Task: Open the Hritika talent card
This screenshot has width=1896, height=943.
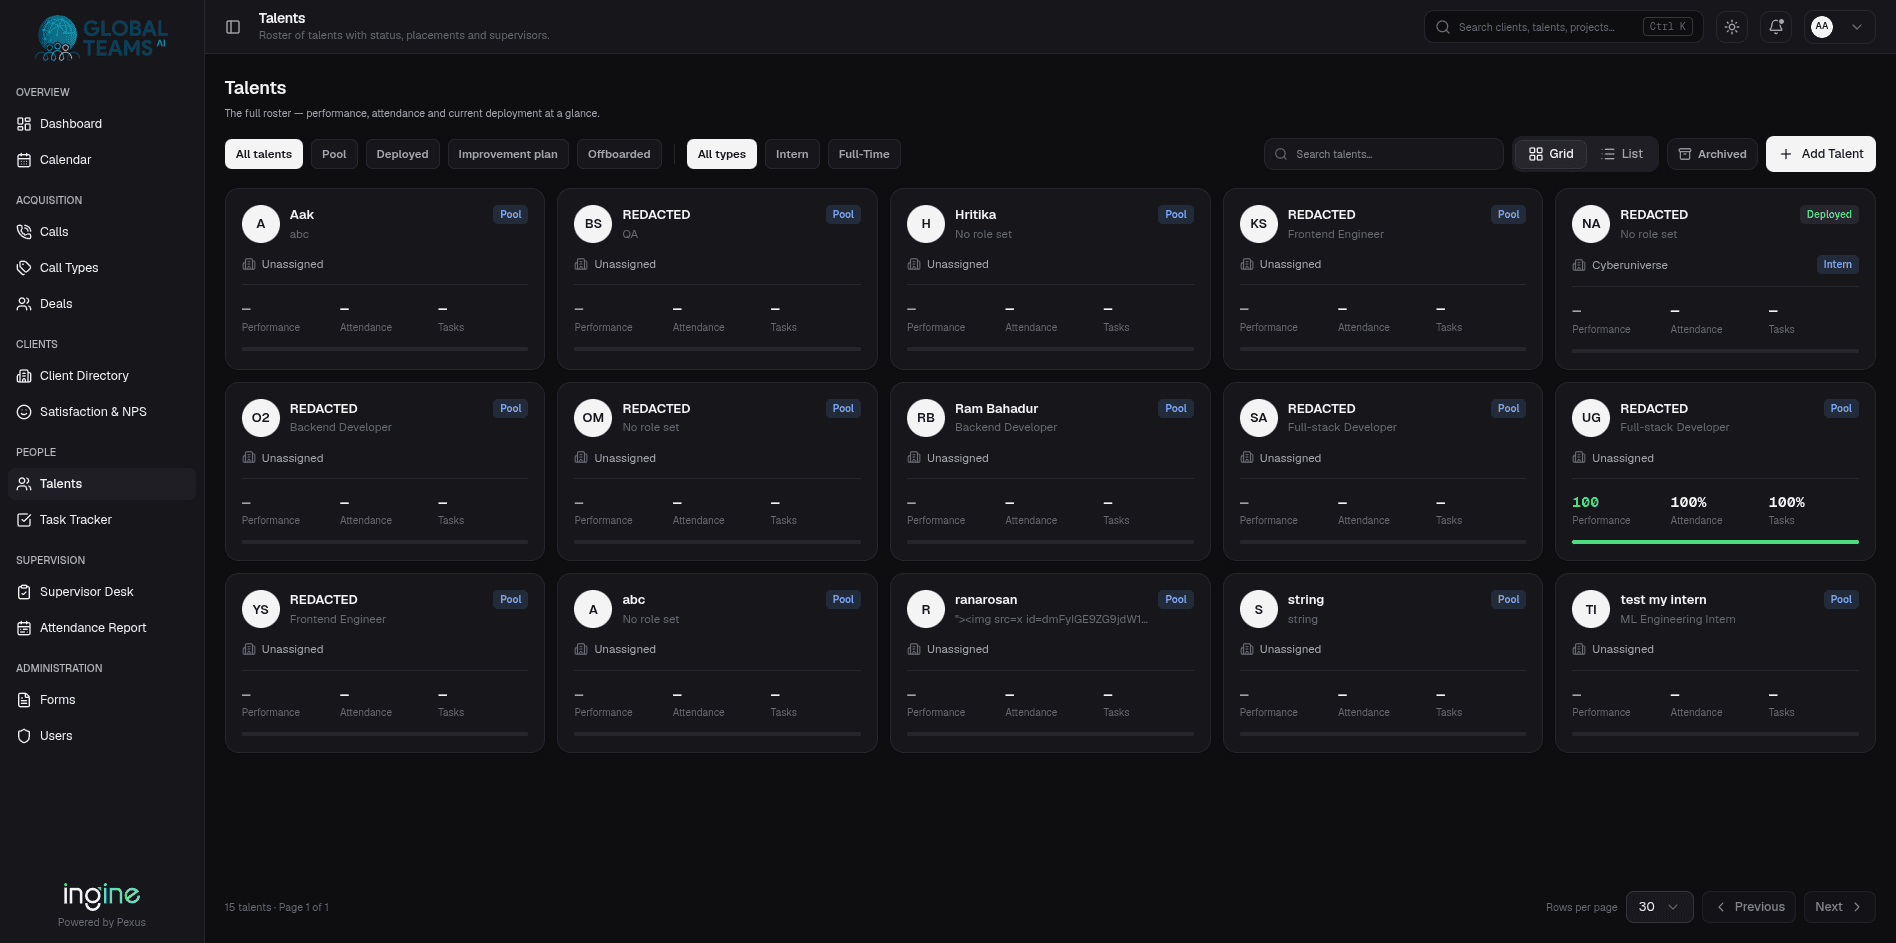Action: tap(1050, 279)
